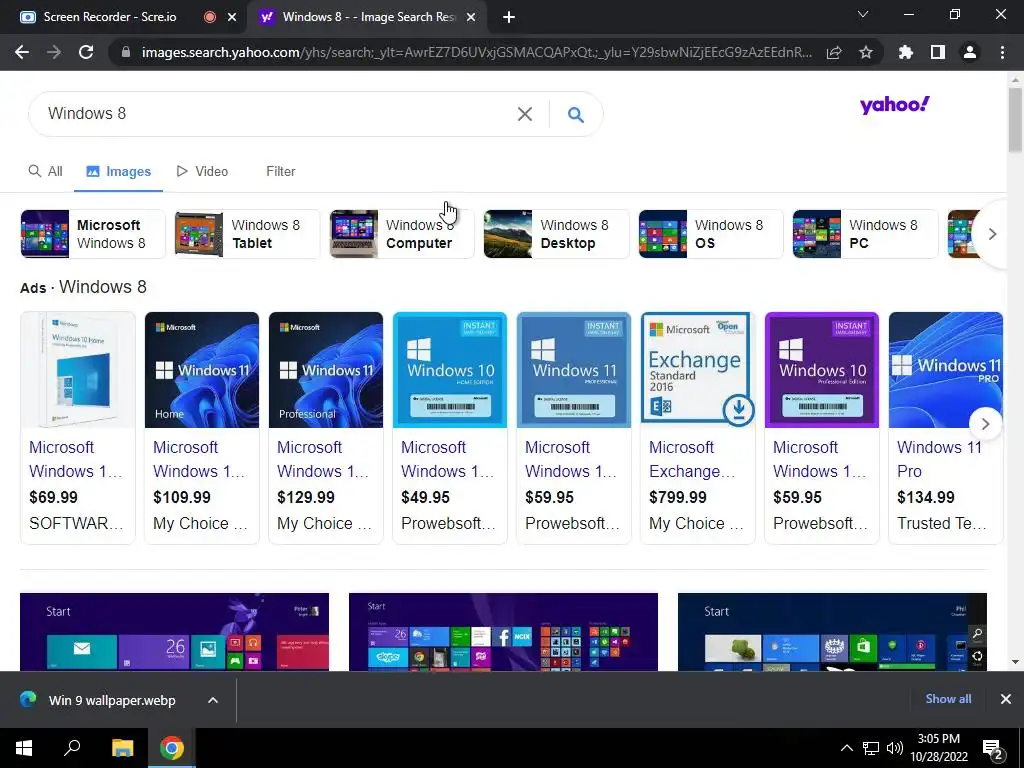Open taskbar search magnifier
The width and height of the screenshot is (1024, 768).
pos(72,748)
